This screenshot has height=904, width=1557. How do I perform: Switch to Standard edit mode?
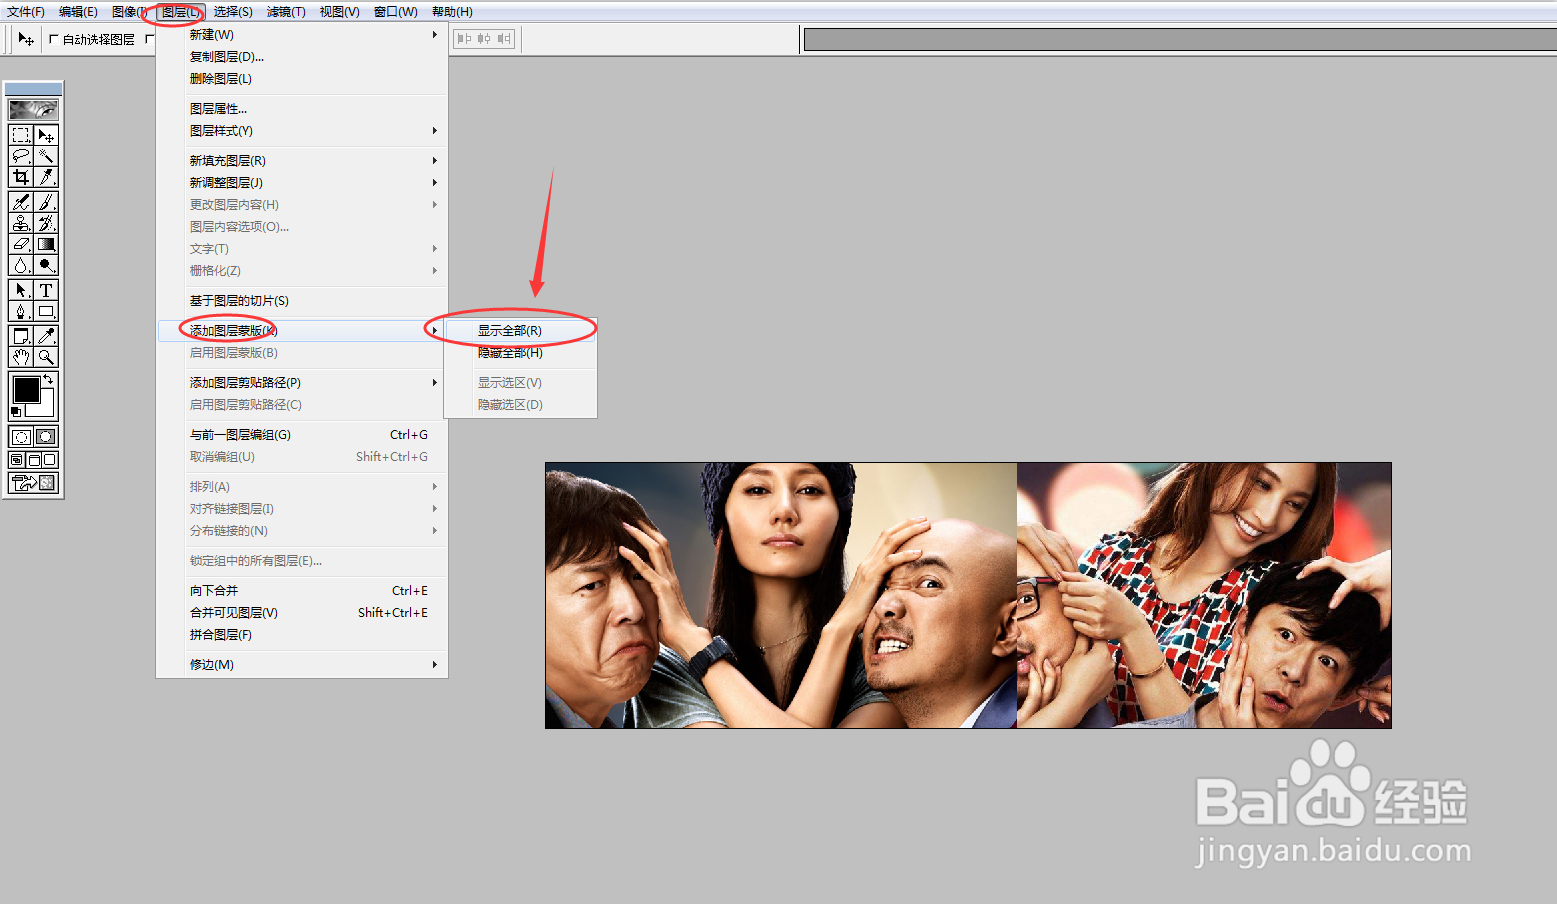(x=21, y=437)
